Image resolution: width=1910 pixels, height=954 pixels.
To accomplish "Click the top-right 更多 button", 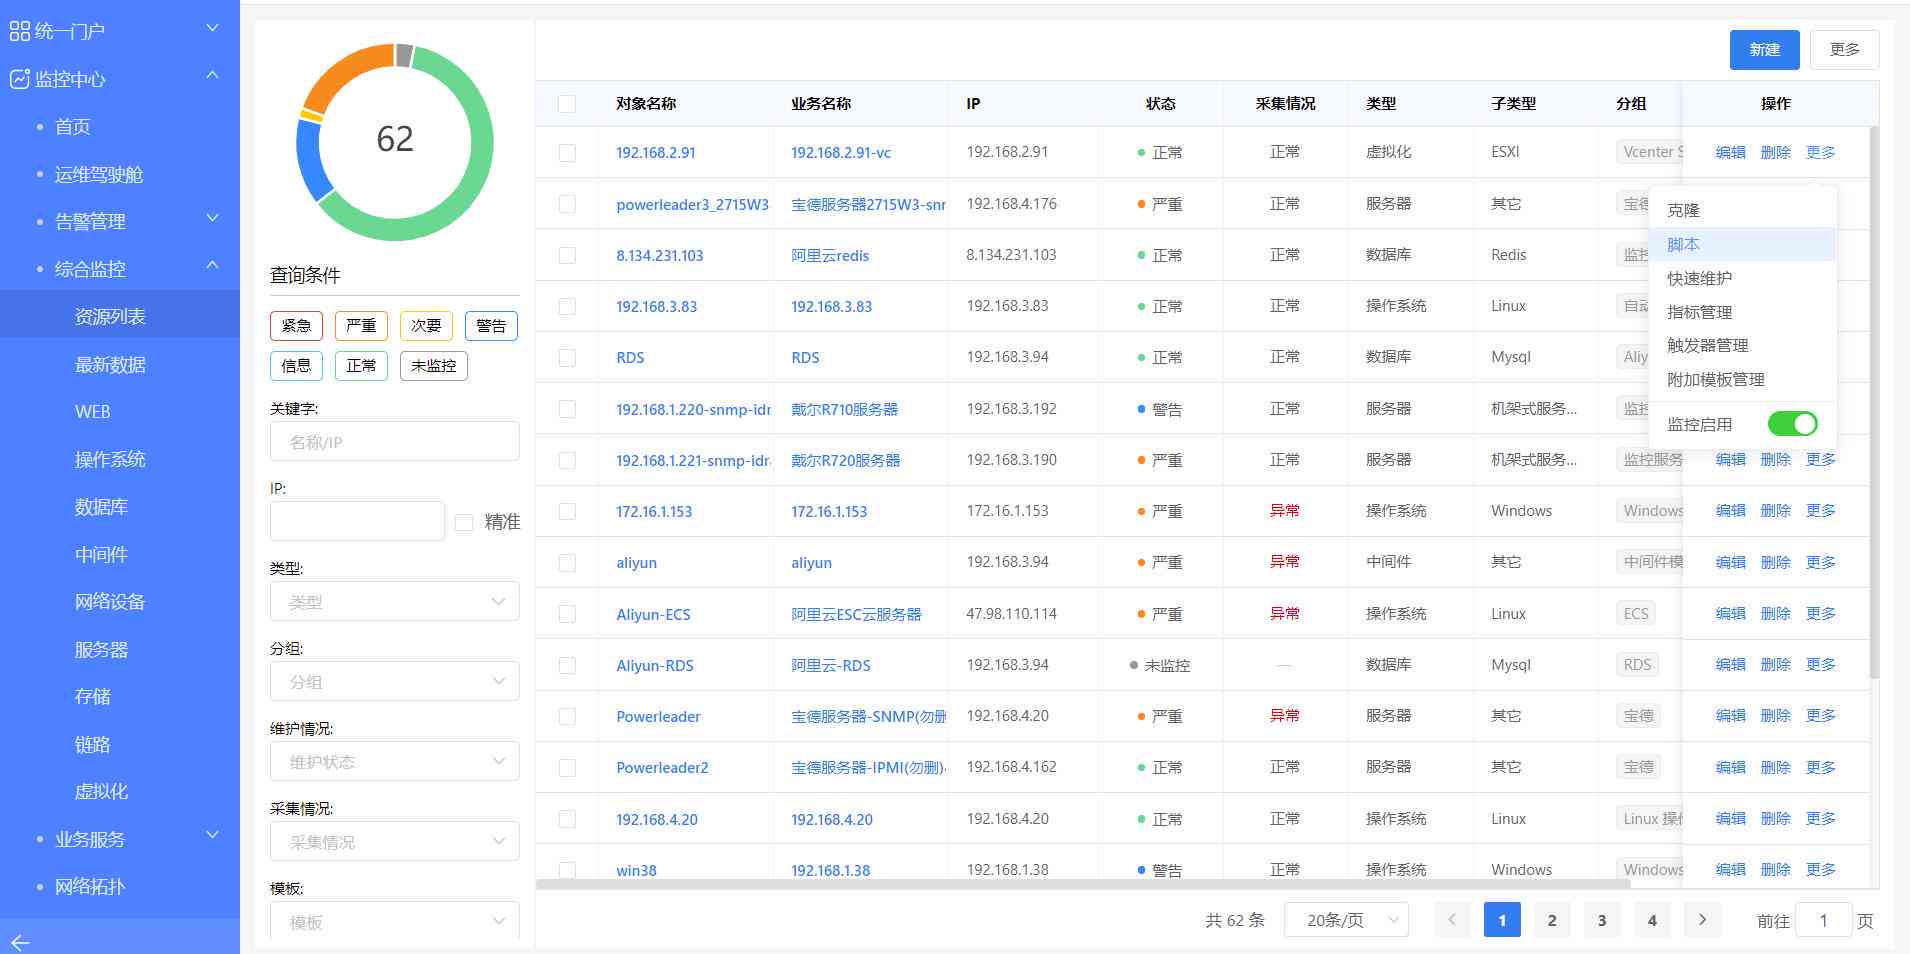I will (1845, 50).
